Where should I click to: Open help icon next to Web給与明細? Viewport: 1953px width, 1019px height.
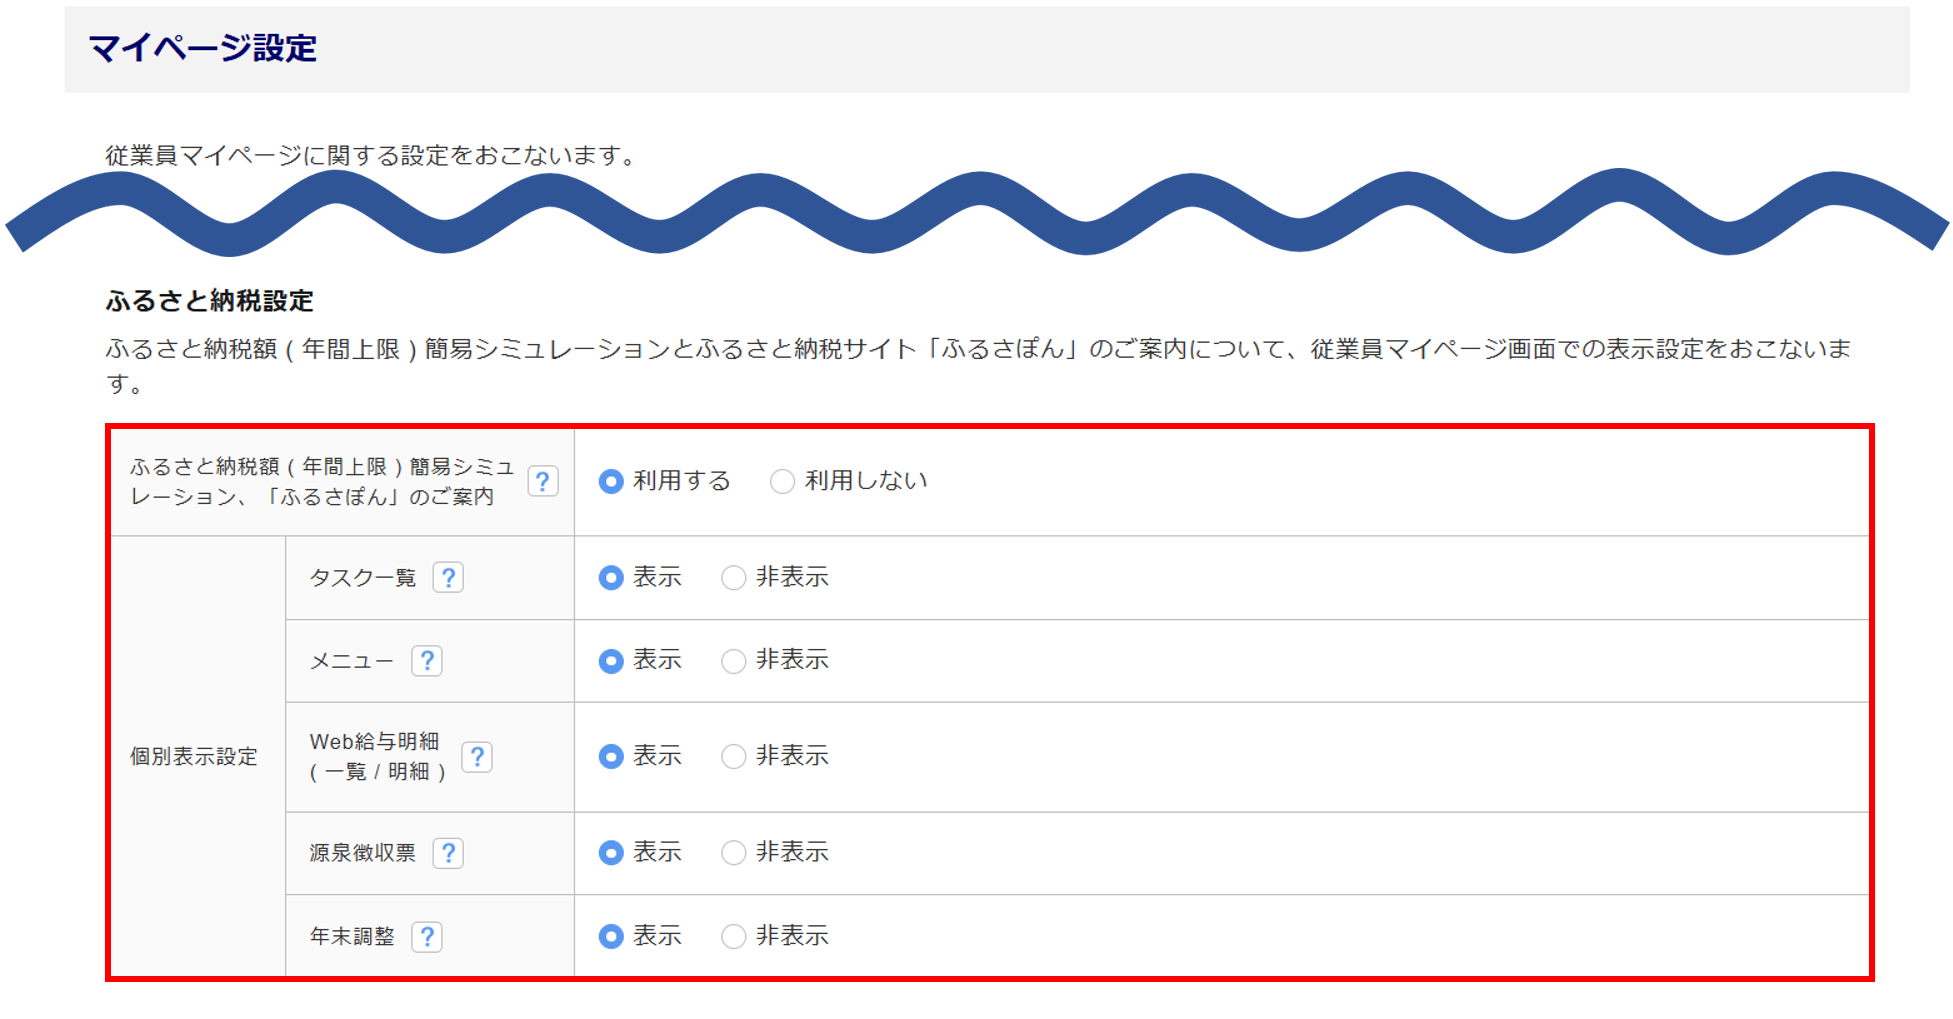477,757
